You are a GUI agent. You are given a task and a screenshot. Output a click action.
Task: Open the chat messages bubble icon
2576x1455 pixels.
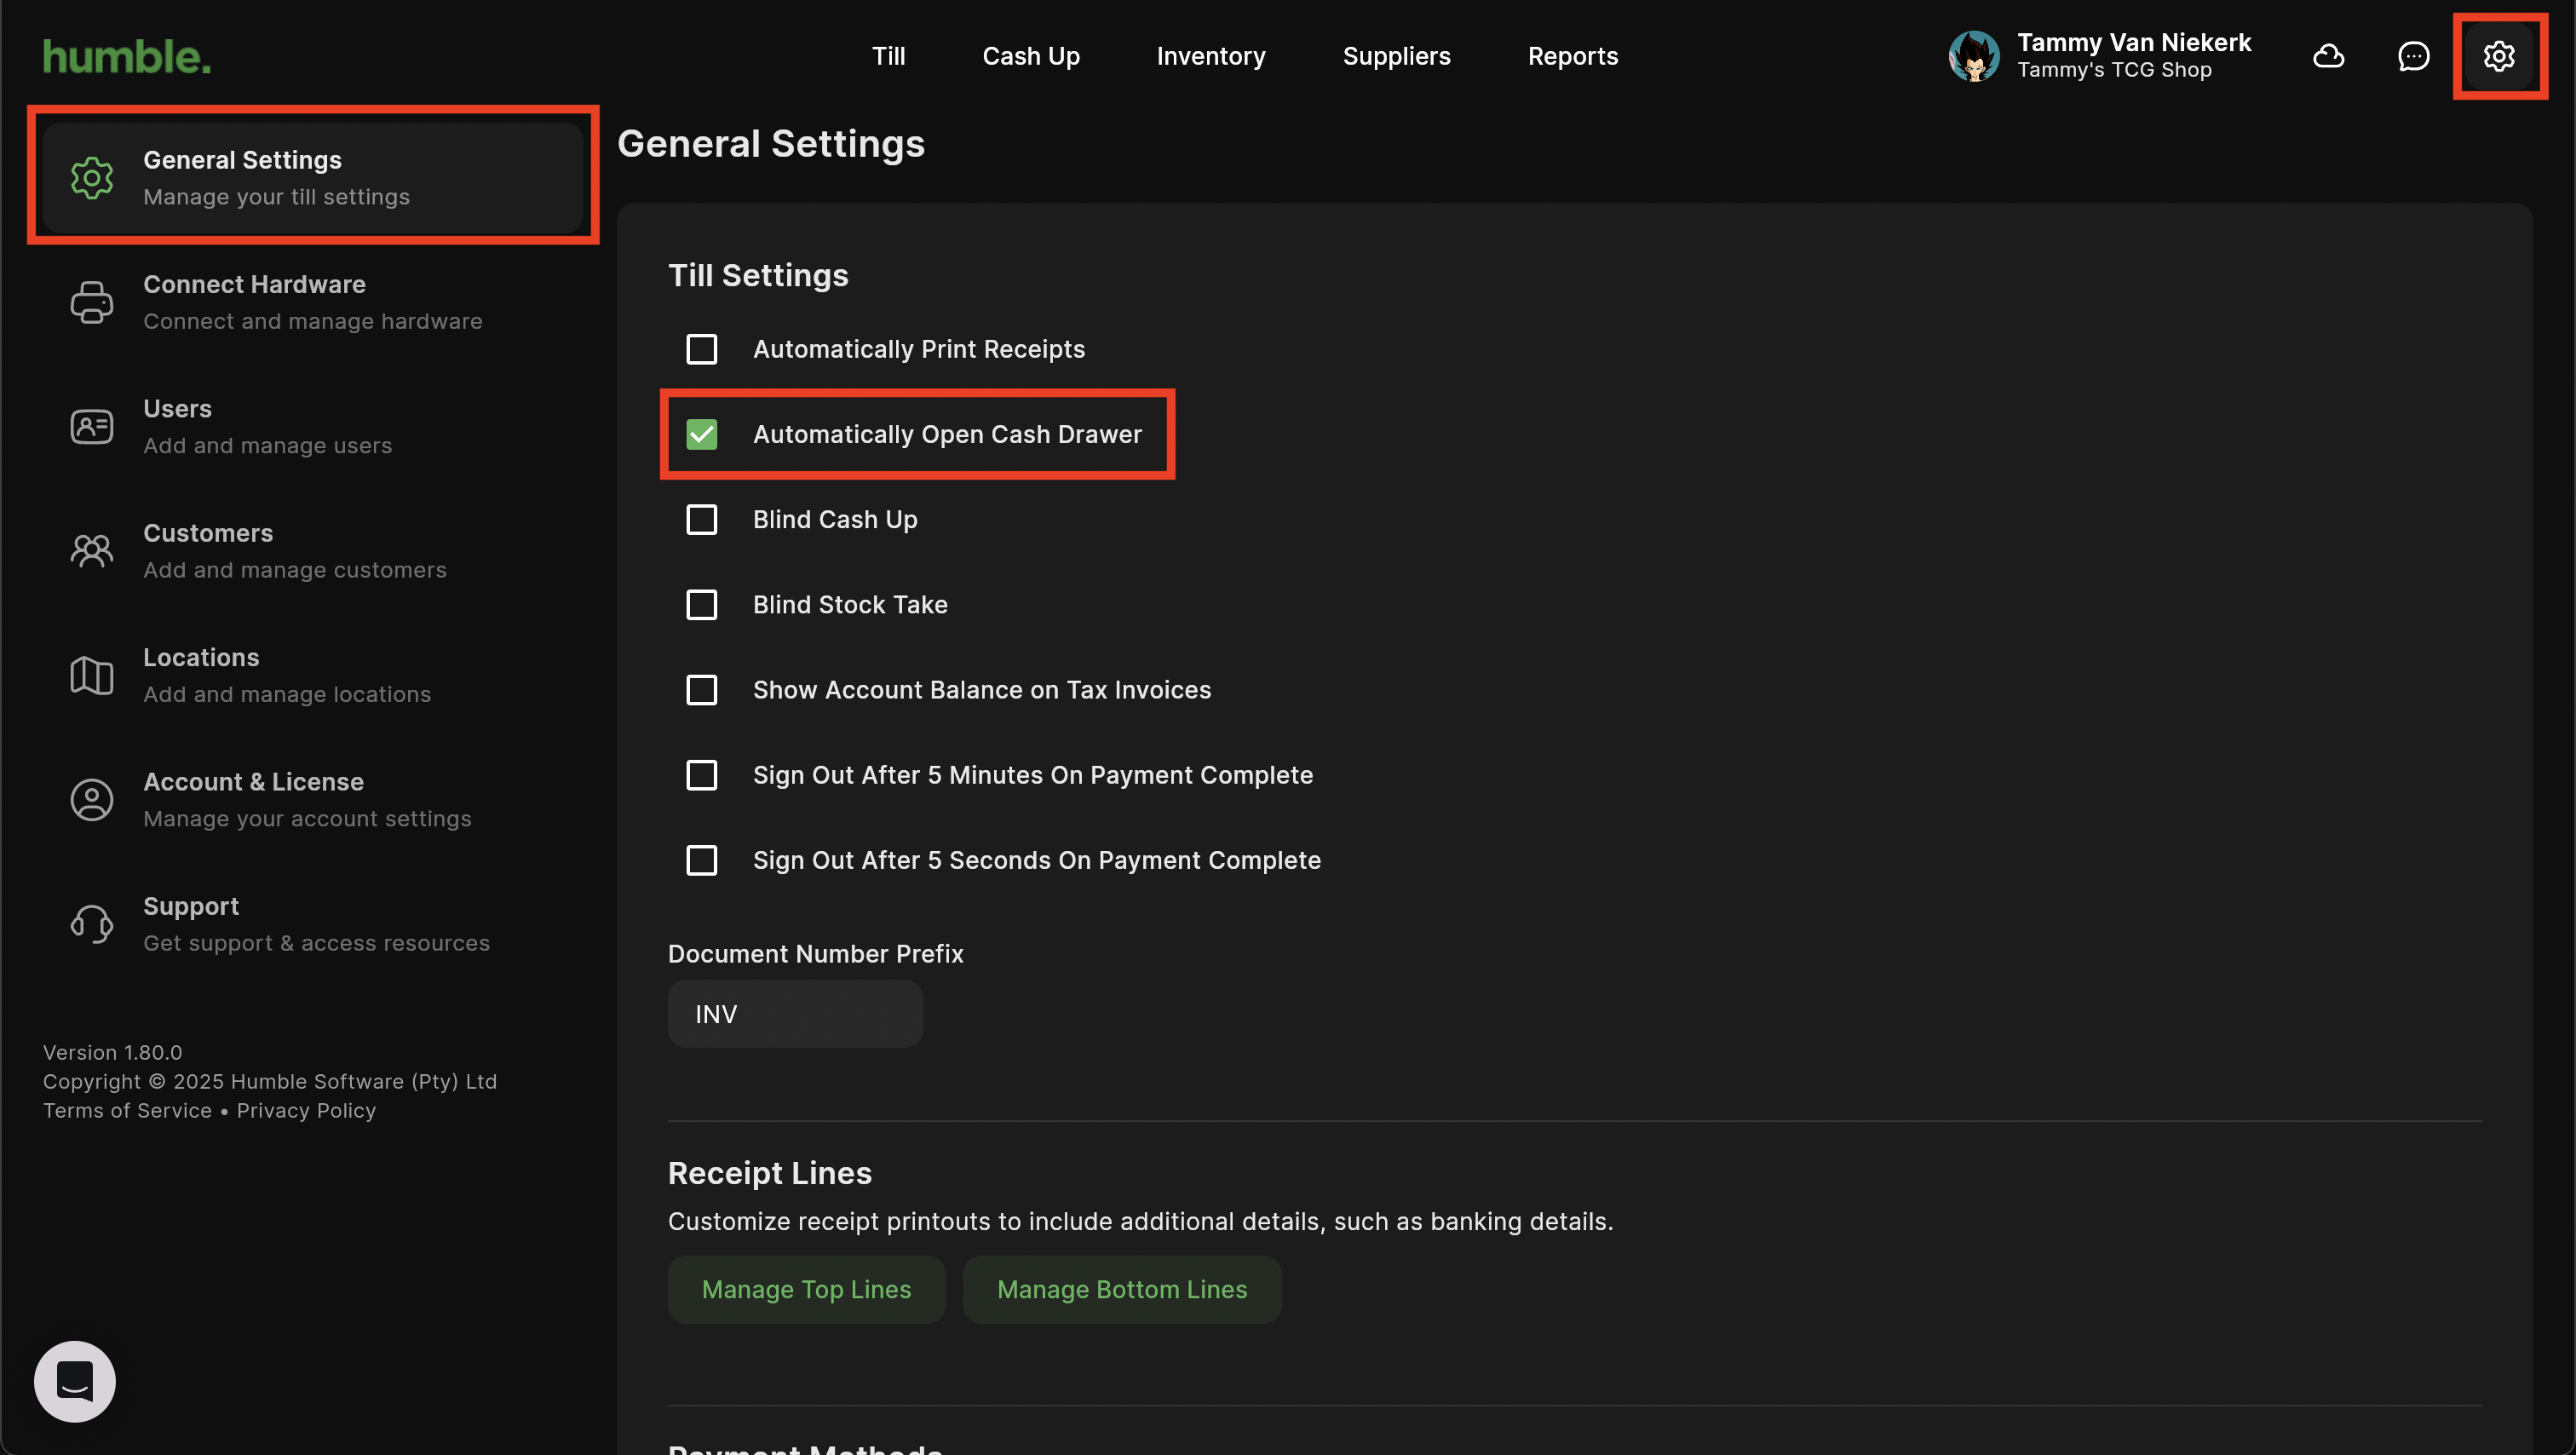(x=2413, y=56)
